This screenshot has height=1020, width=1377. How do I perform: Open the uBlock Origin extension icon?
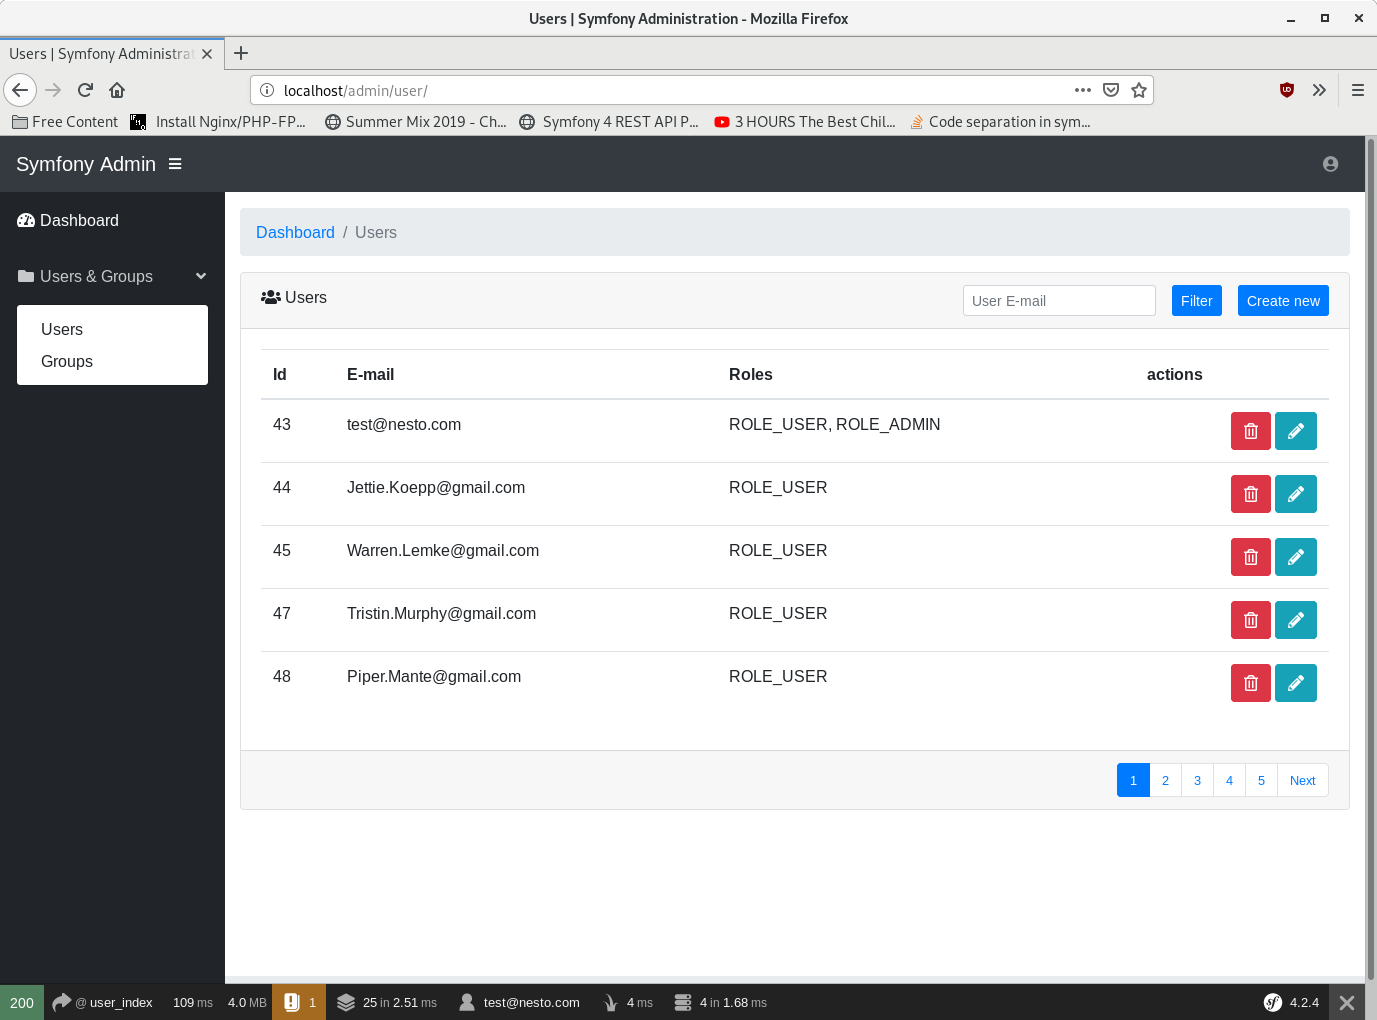(1287, 90)
